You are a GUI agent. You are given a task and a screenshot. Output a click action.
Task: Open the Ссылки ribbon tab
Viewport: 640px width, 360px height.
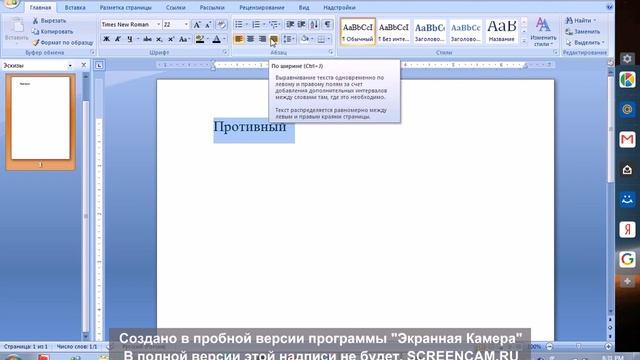coord(176,7)
